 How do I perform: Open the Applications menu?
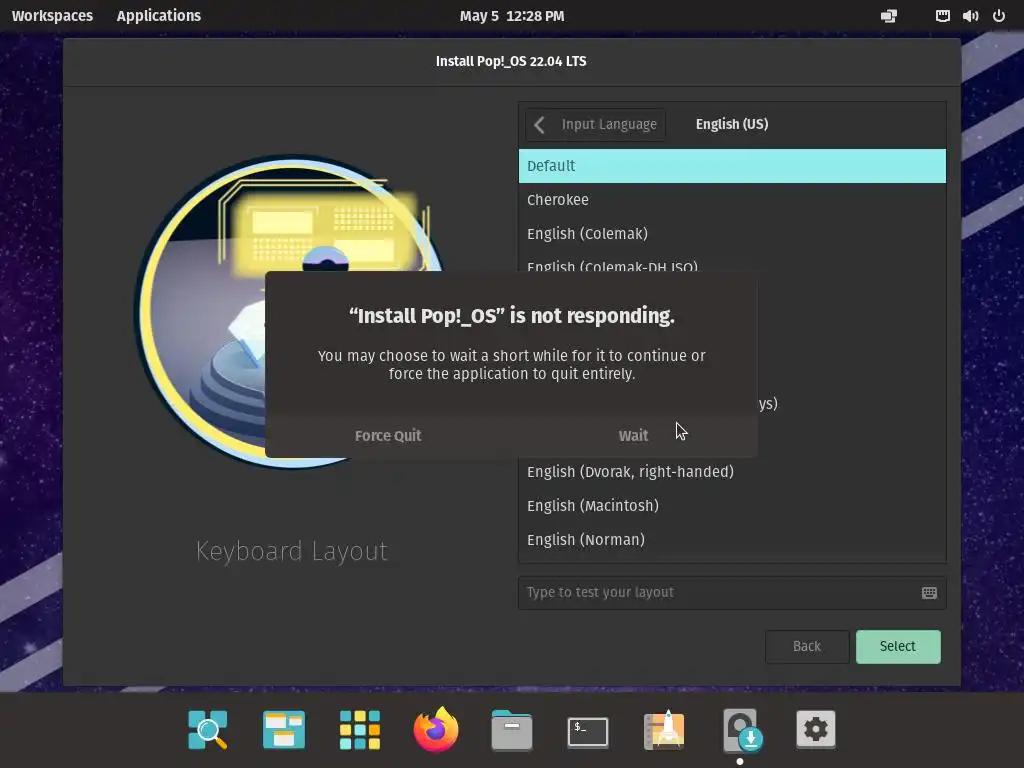pyautogui.click(x=159, y=16)
